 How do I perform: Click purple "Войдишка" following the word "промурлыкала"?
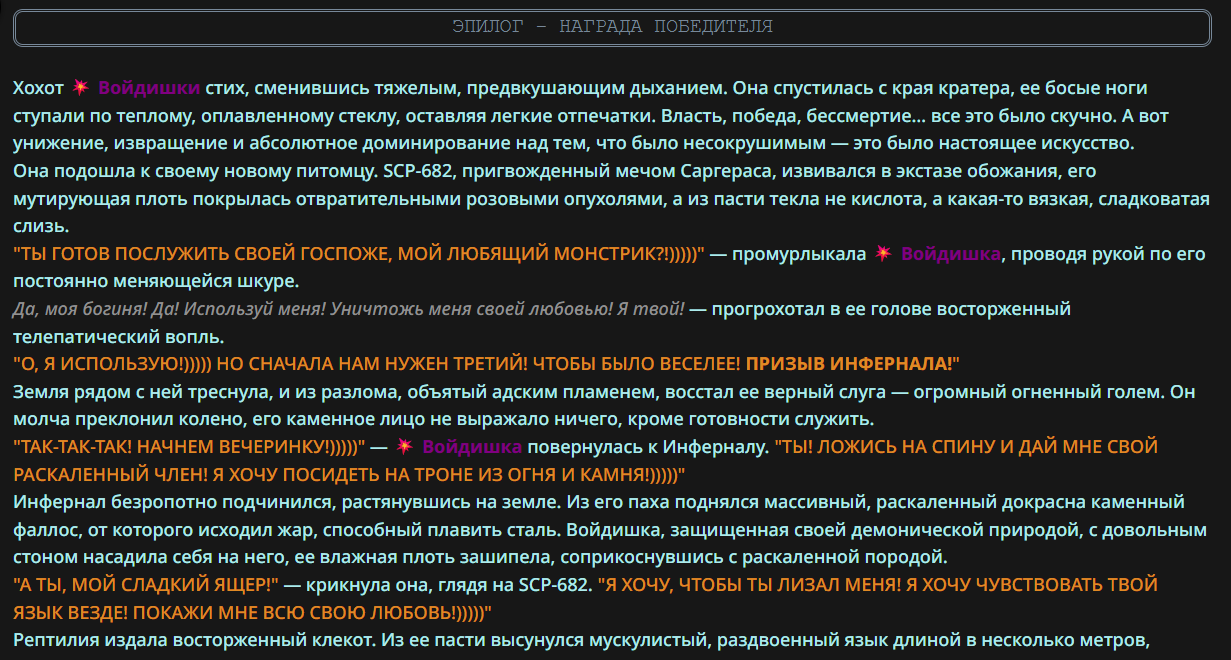951,254
